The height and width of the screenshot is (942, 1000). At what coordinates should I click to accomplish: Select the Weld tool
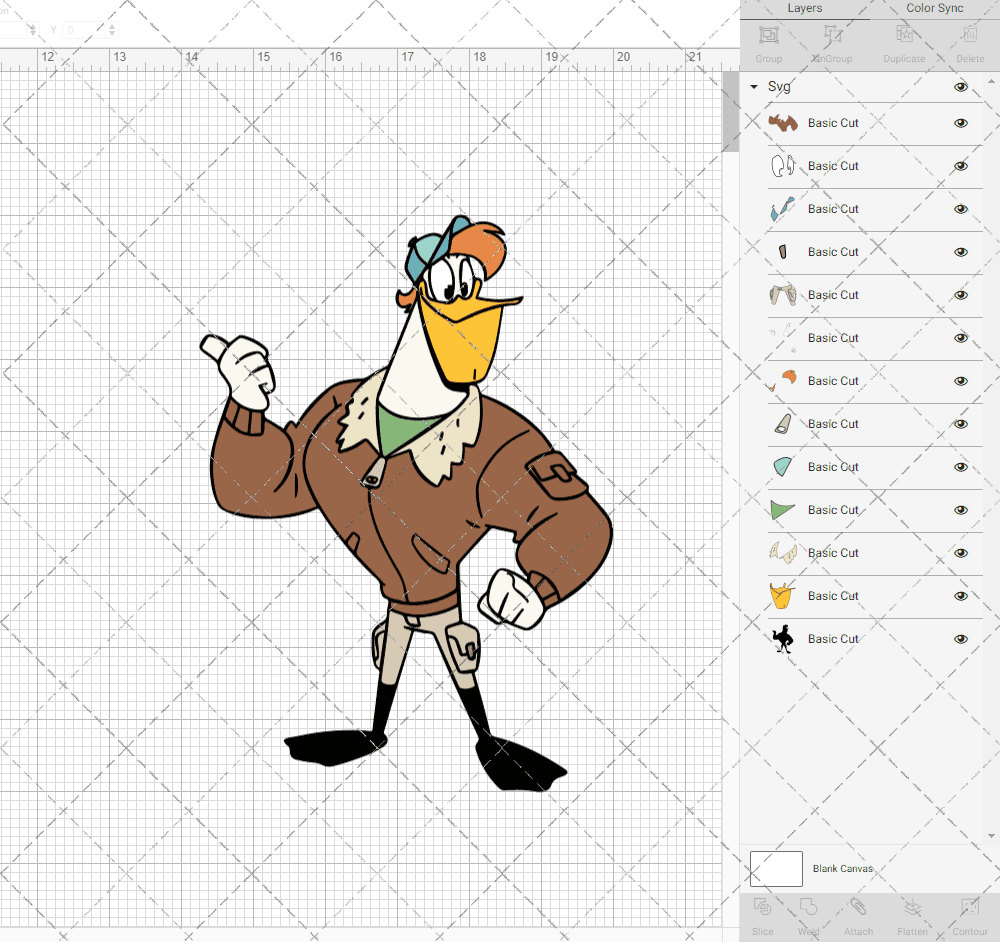[808, 908]
